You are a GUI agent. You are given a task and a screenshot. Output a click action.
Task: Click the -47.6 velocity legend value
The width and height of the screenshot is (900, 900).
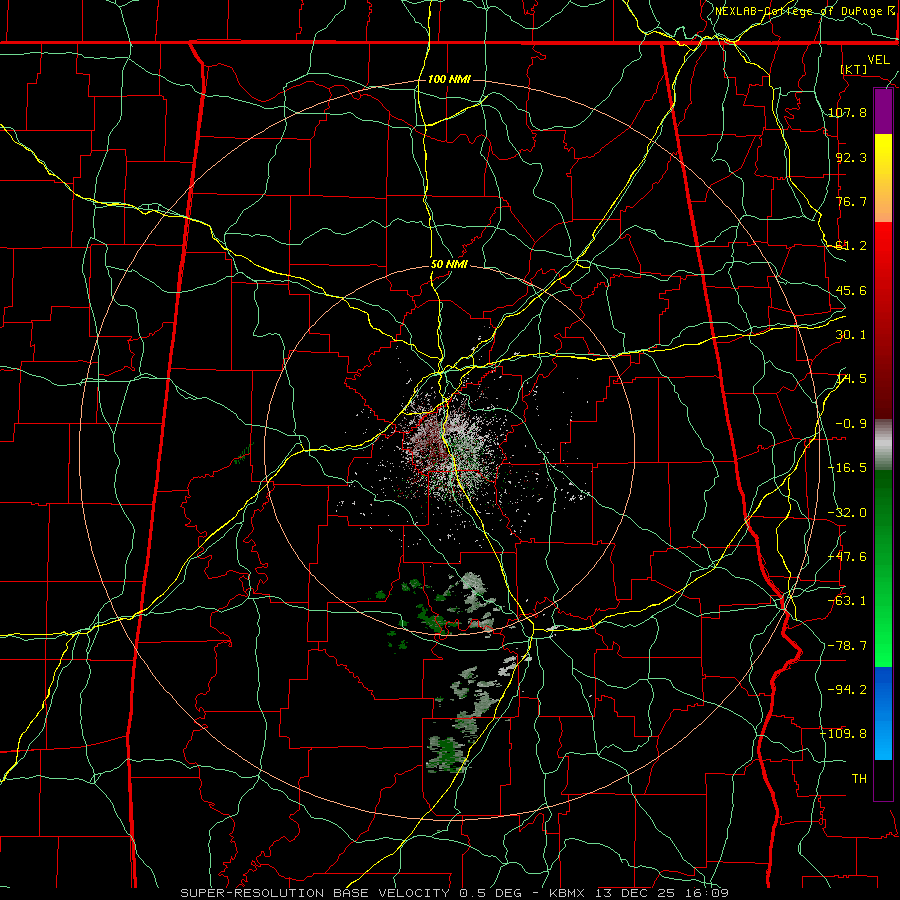[847, 557]
